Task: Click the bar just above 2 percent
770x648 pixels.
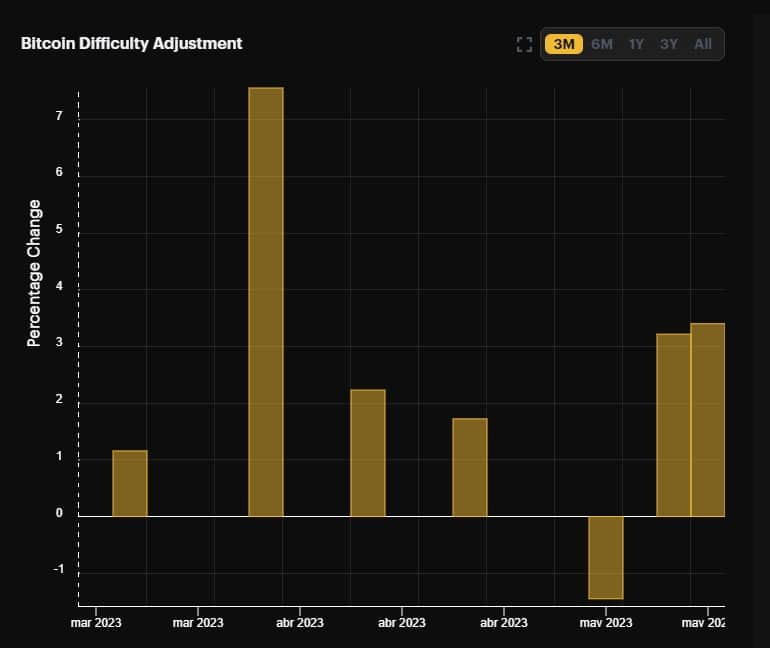Action: coord(368,453)
